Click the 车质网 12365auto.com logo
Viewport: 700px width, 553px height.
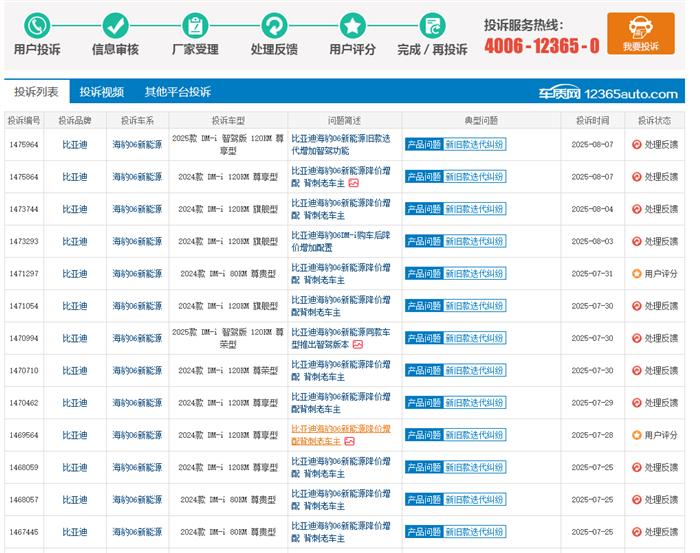pos(608,93)
